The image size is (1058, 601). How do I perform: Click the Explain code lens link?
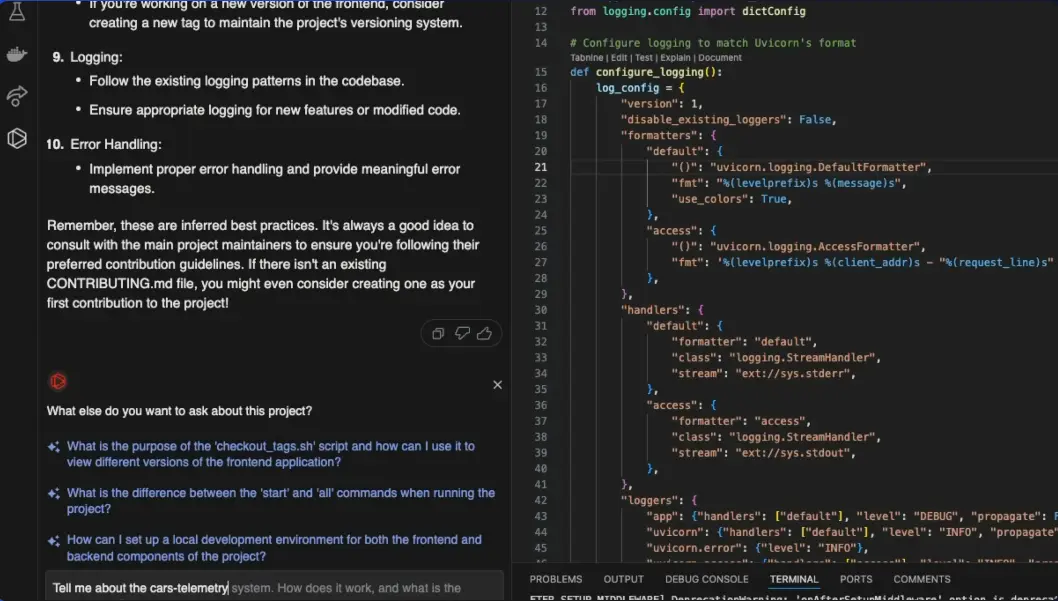pos(676,58)
